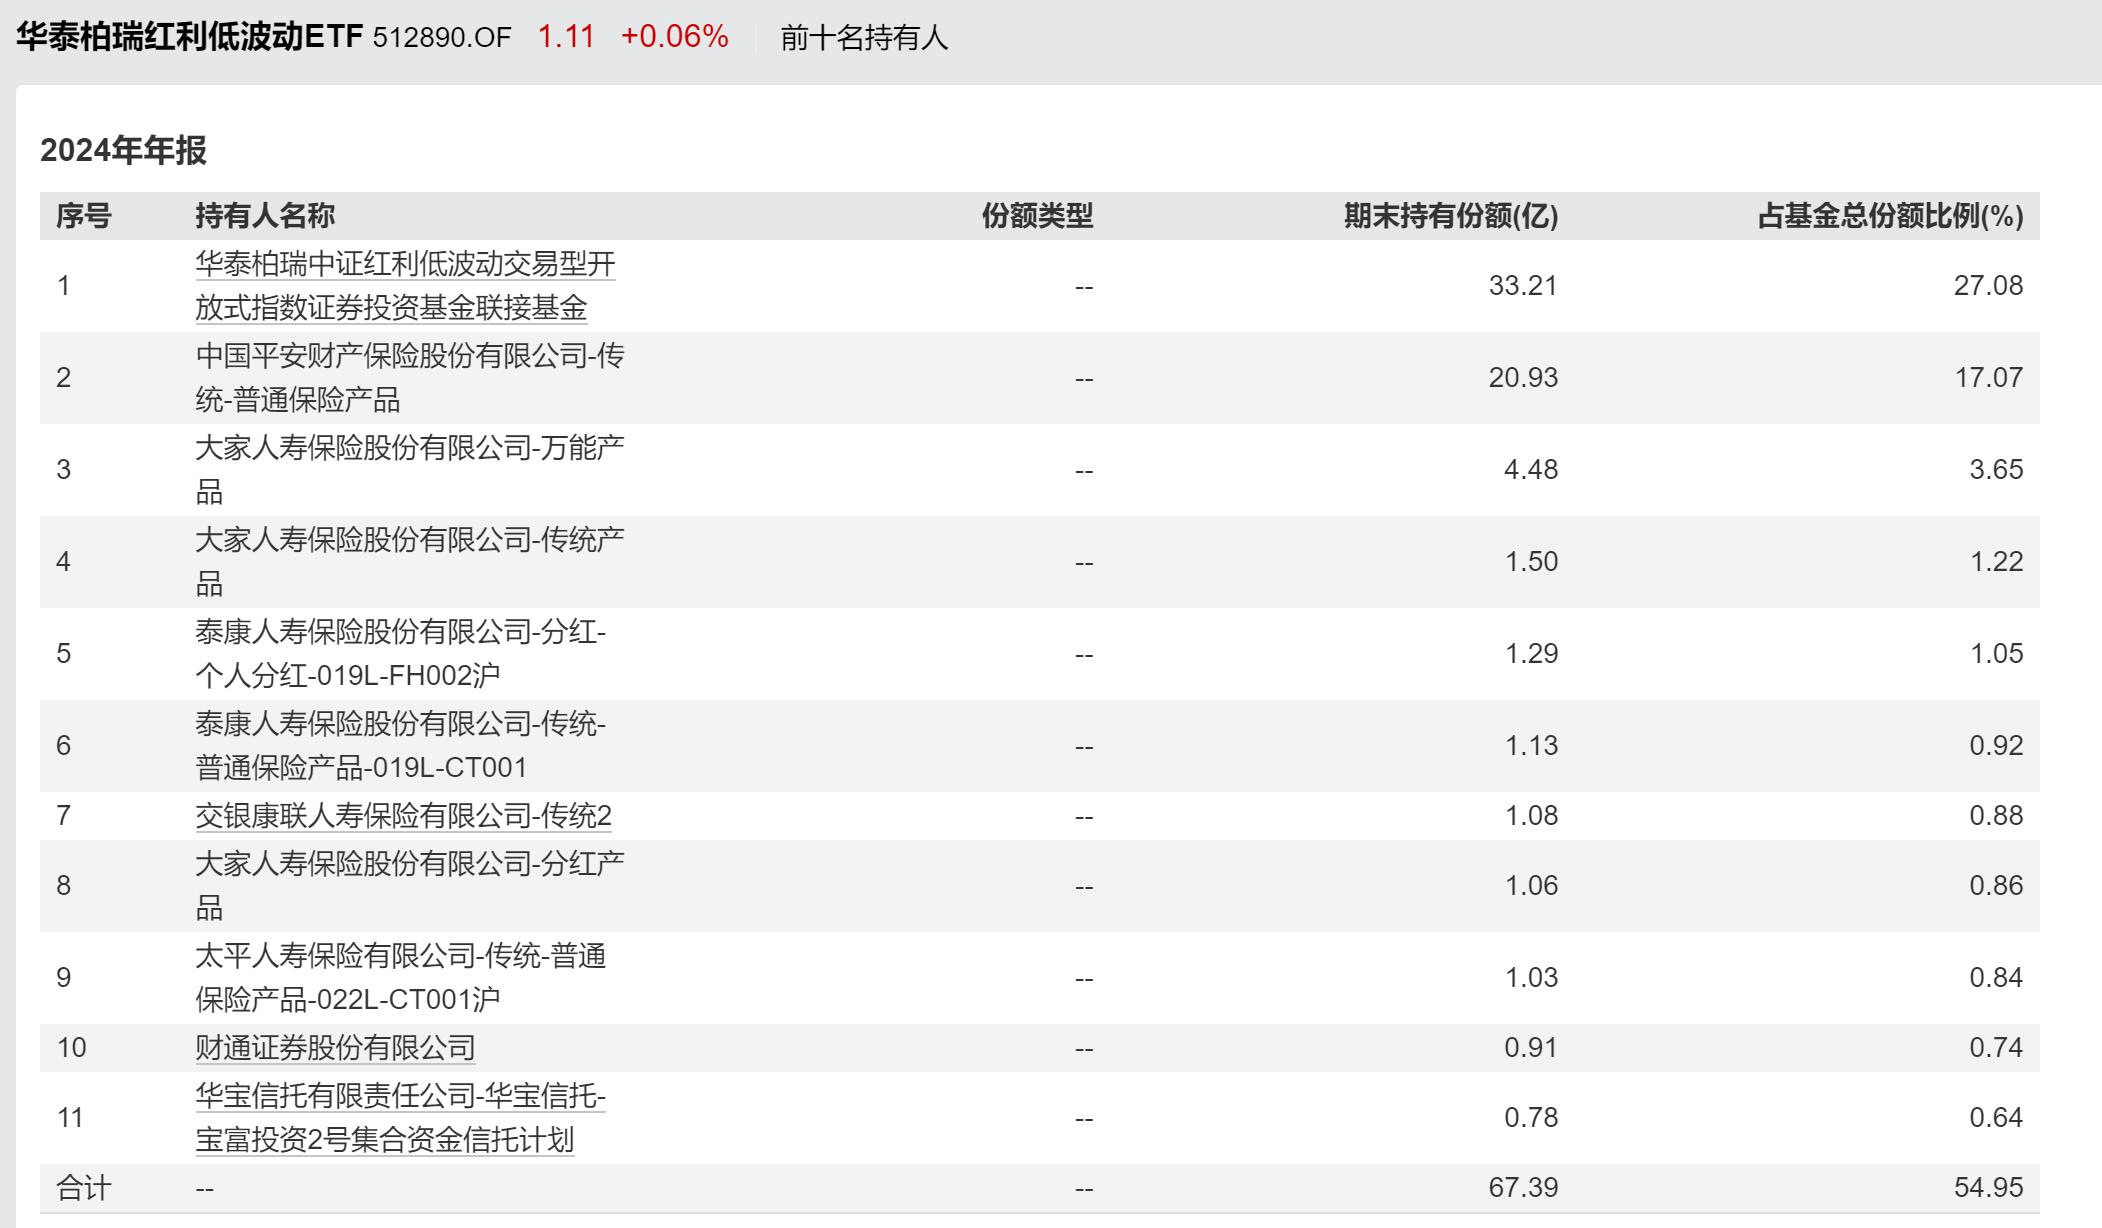
Task: Click price change +0.06% in header
Action: (674, 37)
